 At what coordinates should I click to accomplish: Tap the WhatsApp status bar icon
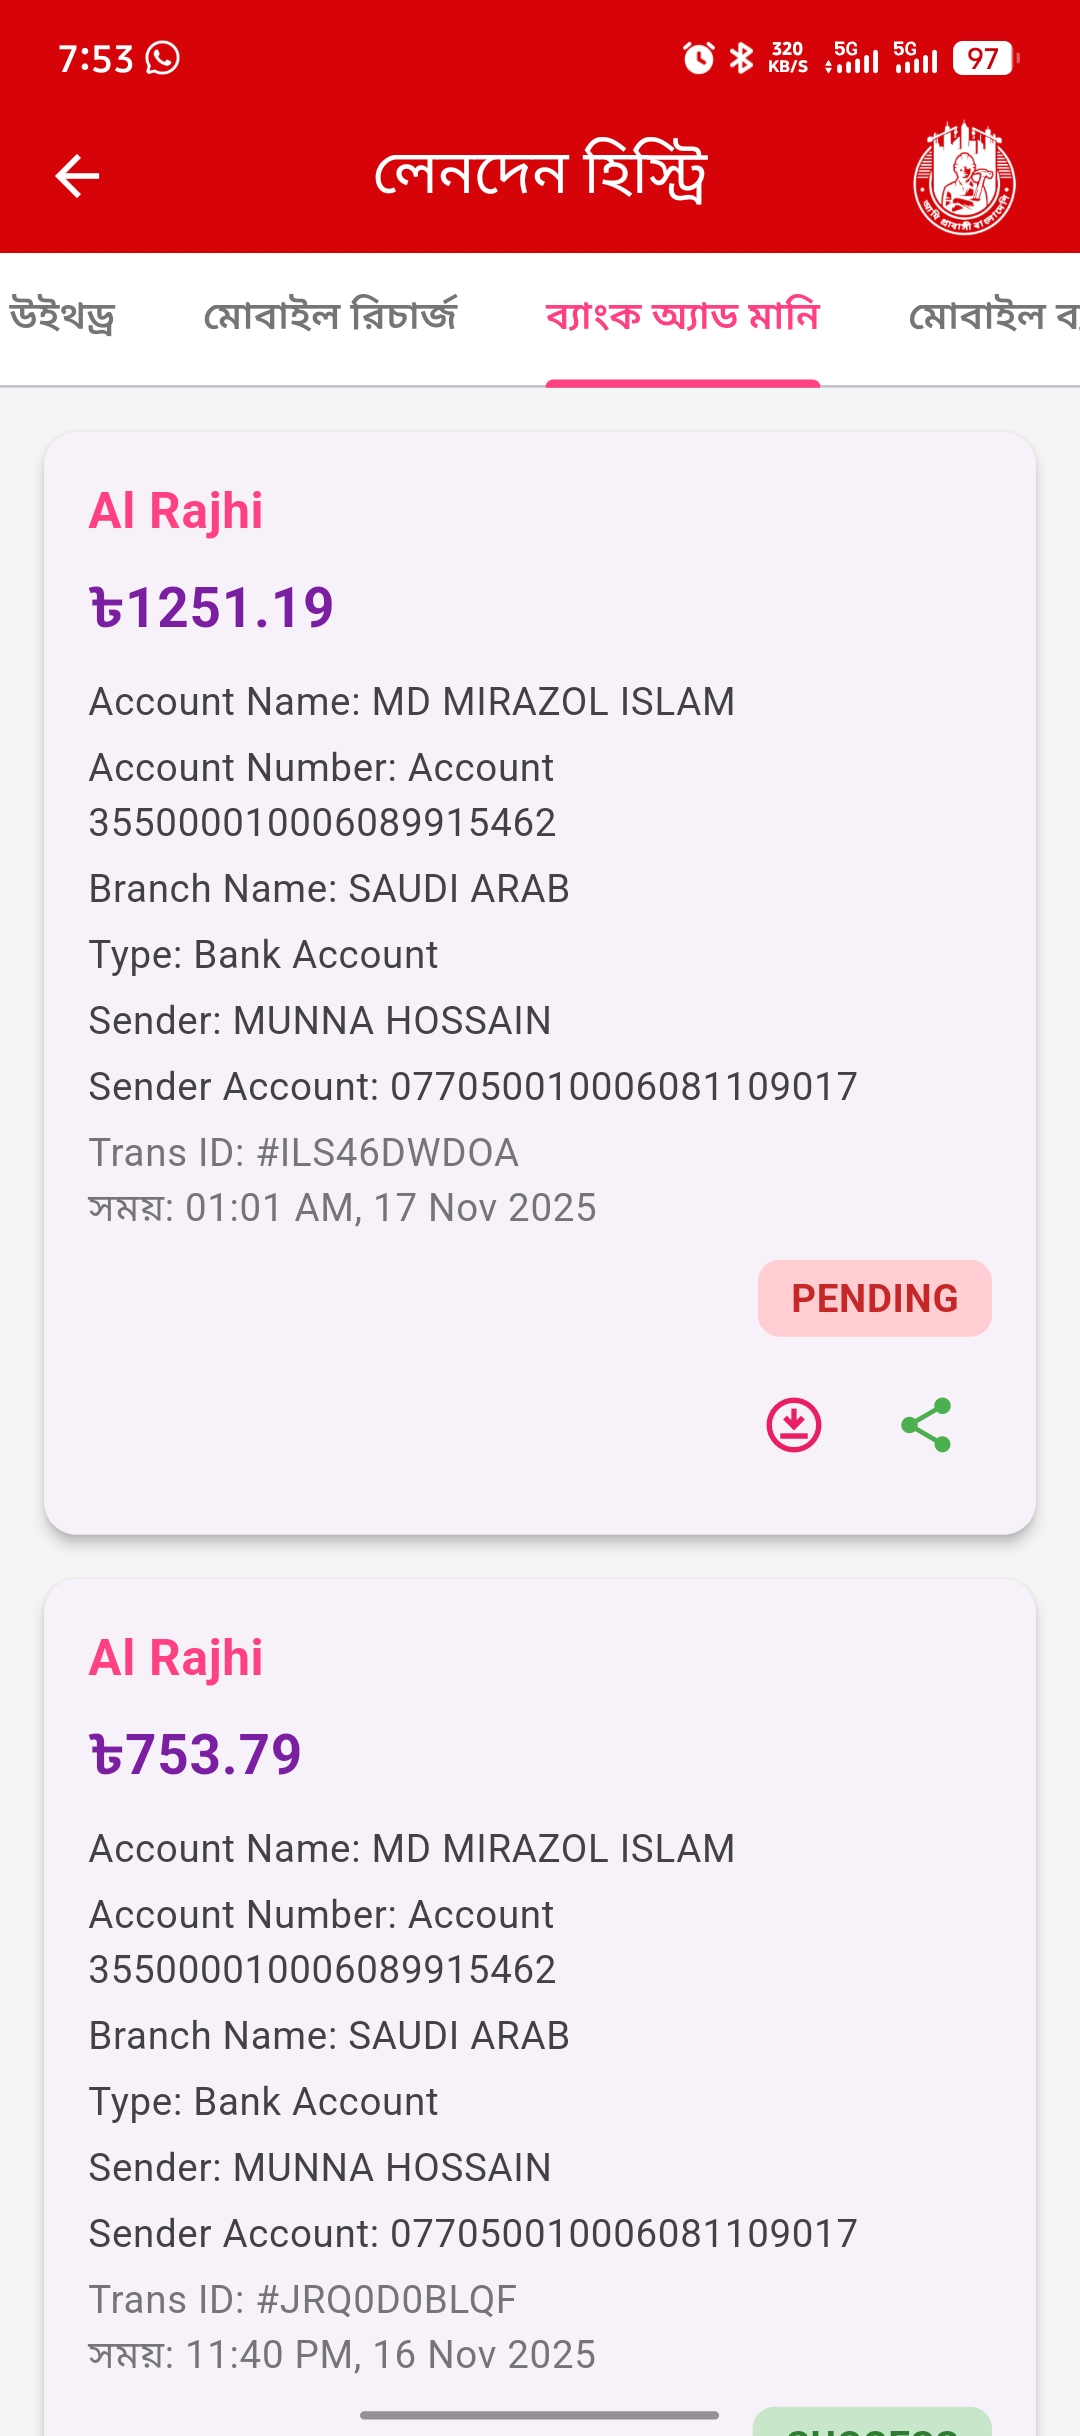[163, 58]
